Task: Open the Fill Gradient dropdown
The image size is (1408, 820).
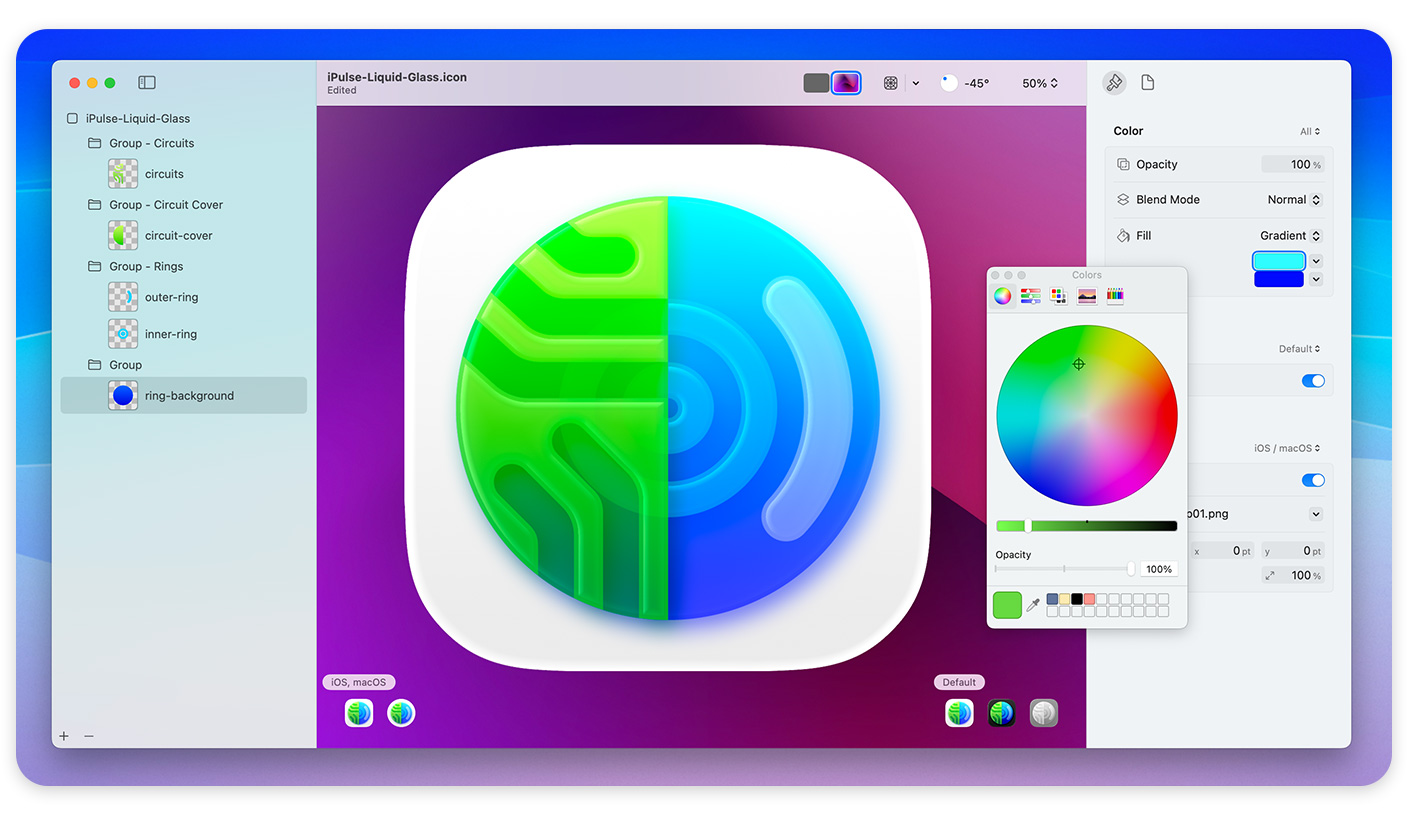Action: click(1290, 236)
